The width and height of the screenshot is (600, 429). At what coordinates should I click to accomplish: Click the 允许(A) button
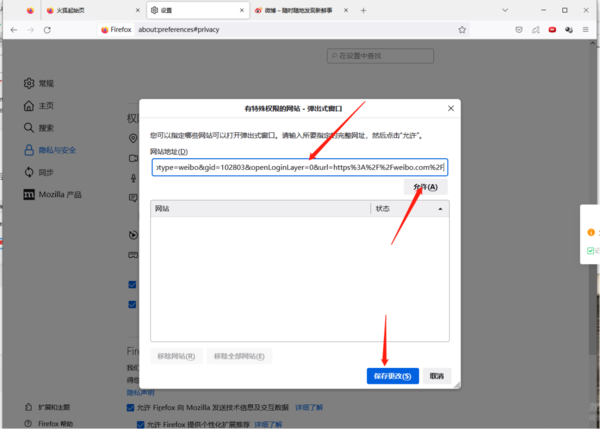[x=426, y=187]
